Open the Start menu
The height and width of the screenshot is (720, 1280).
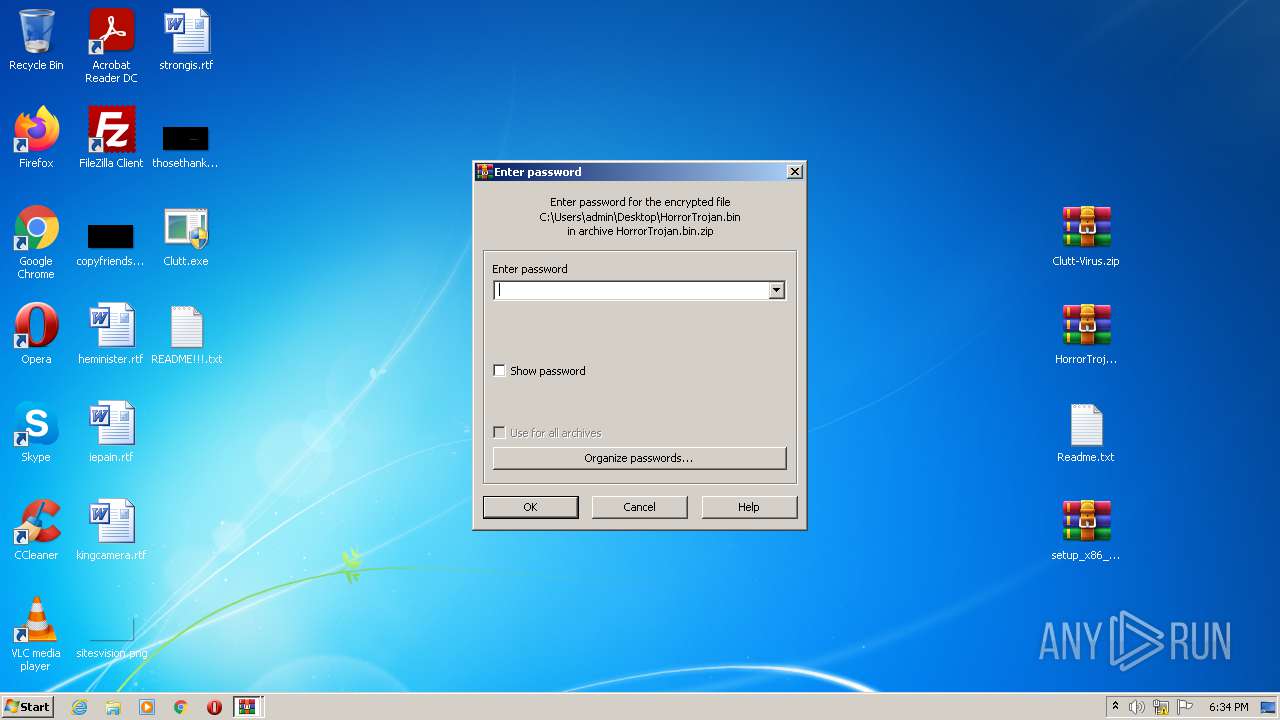click(28, 707)
